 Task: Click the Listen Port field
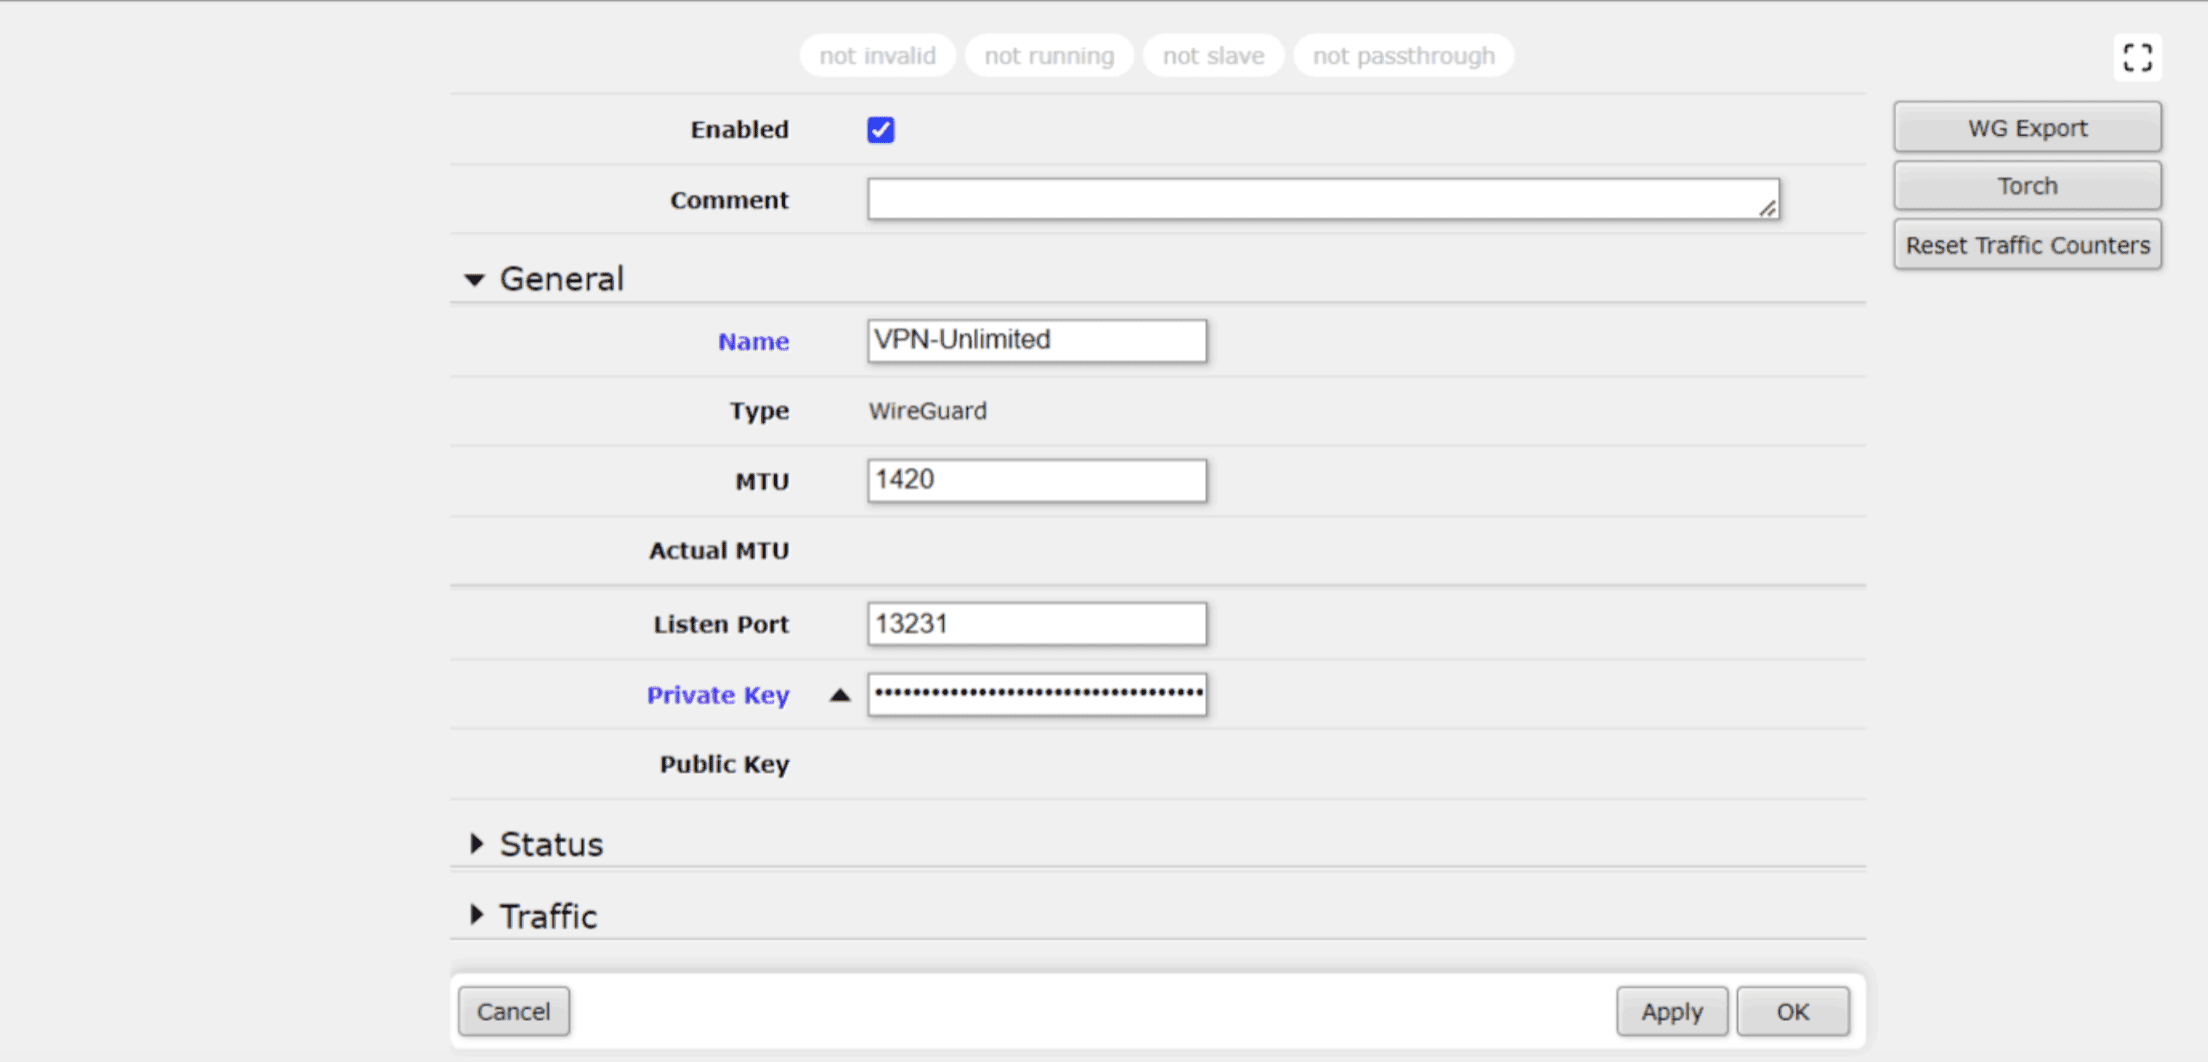[1036, 623]
